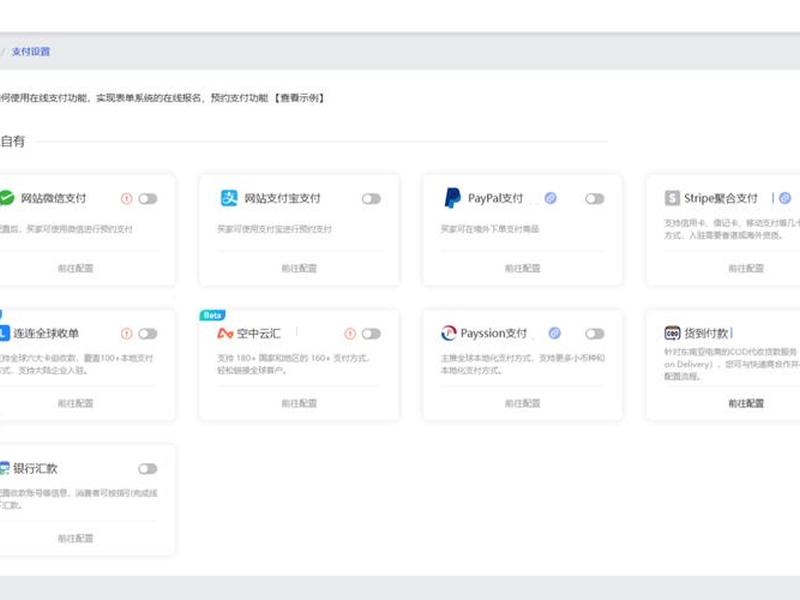
Task: Click the 银行汇款 title text
Action: pos(35,468)
